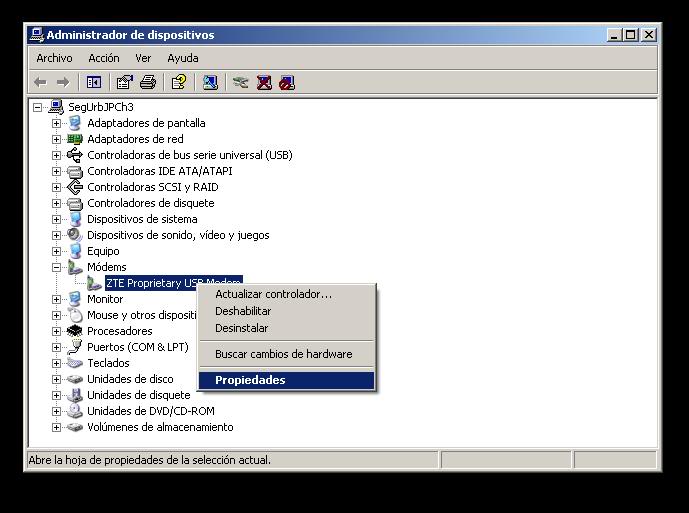
Task: Select the Mouse y otros dispositivos row
Action: coord(141,315)
